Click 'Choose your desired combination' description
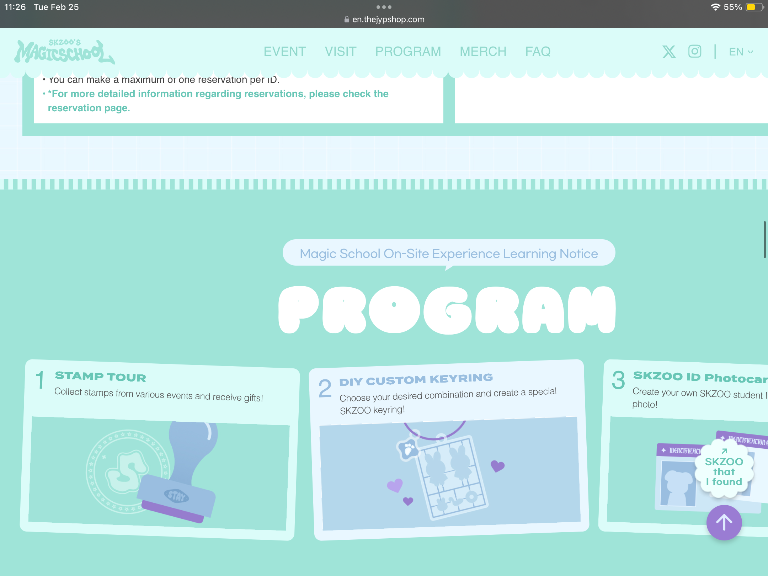Image resolution: width=768 pixels, height=576 pixels. click(x=448, y=401)
